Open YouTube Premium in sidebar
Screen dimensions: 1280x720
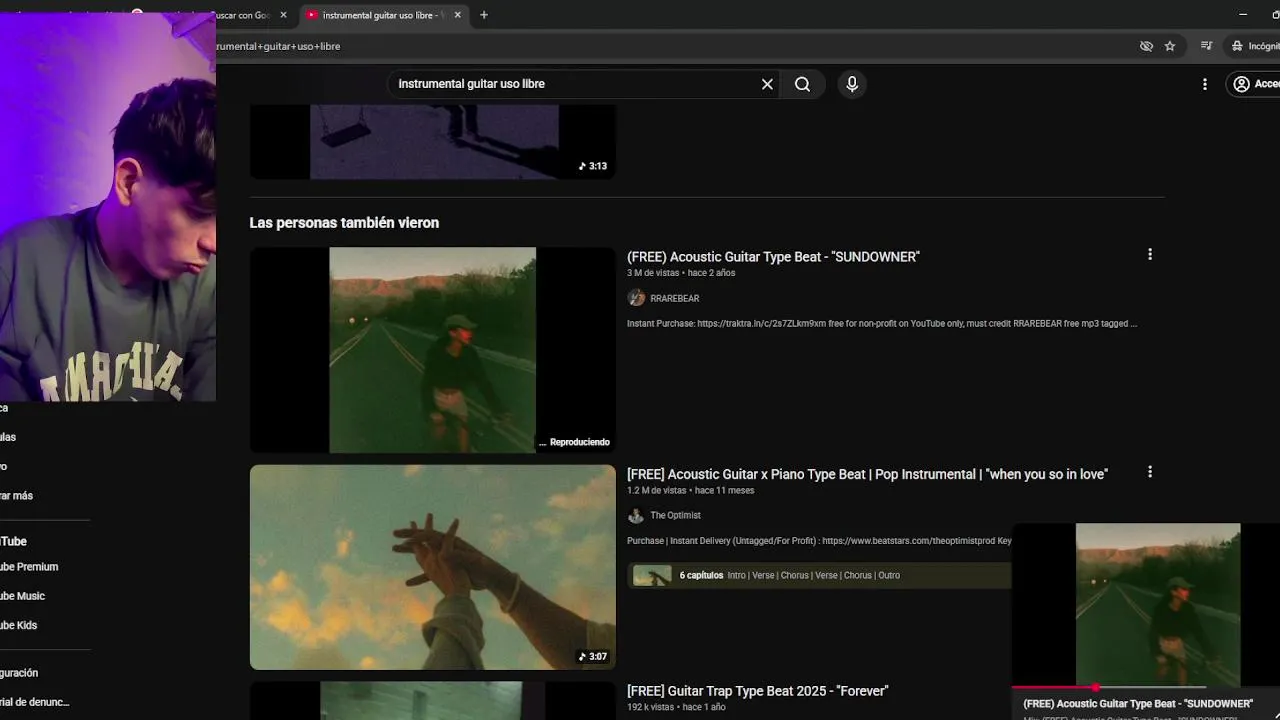pos(30,567)
